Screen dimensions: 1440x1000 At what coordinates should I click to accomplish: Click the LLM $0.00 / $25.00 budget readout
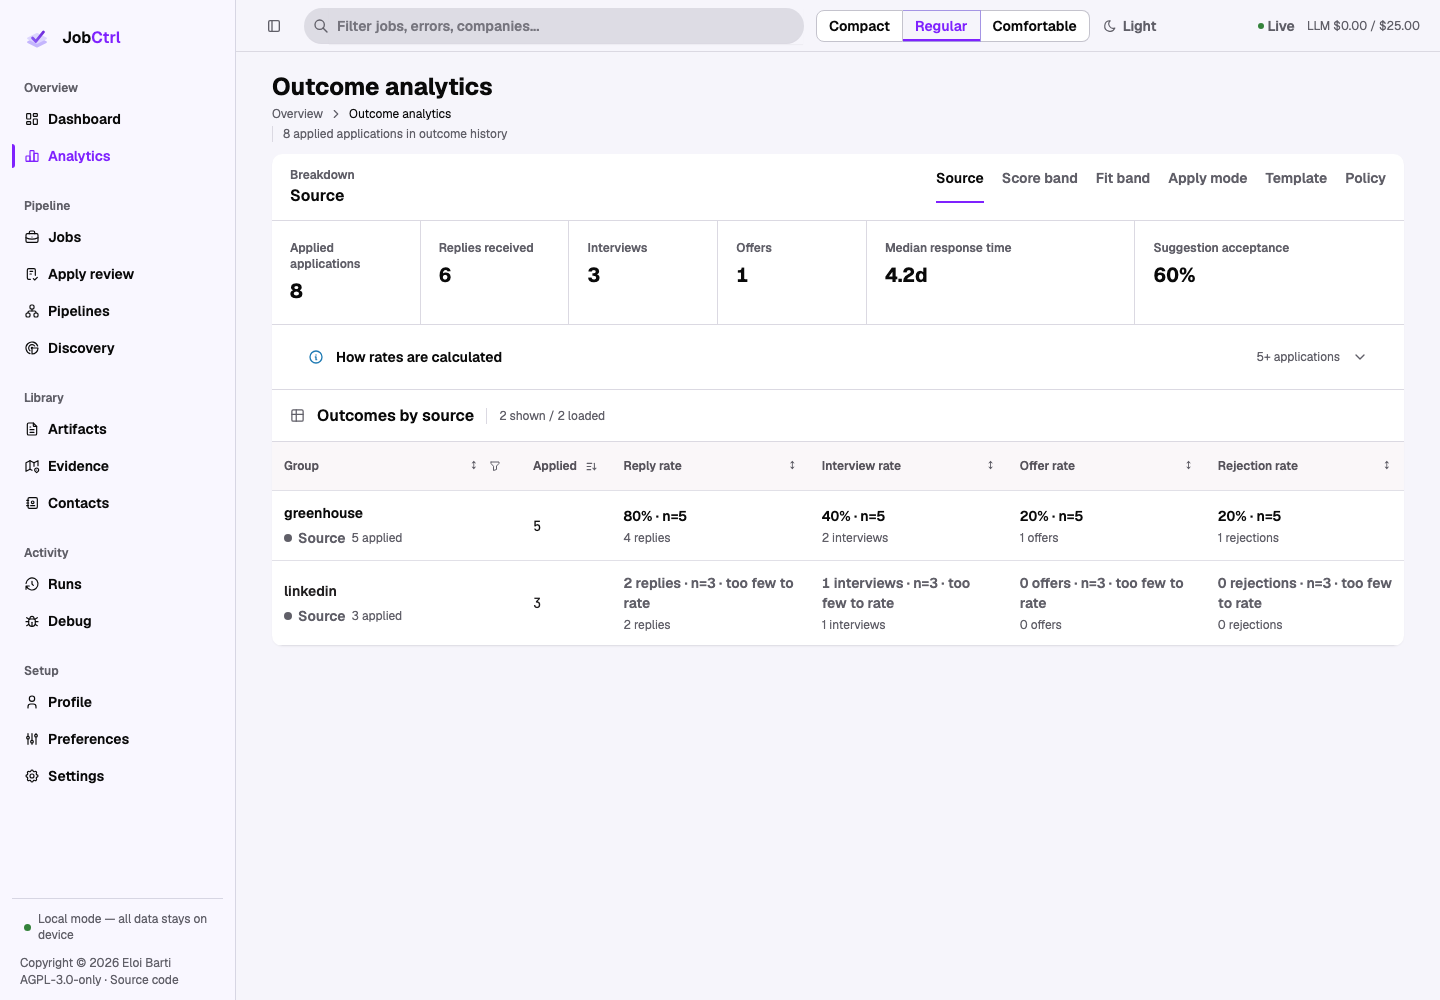coord(1363,26)
